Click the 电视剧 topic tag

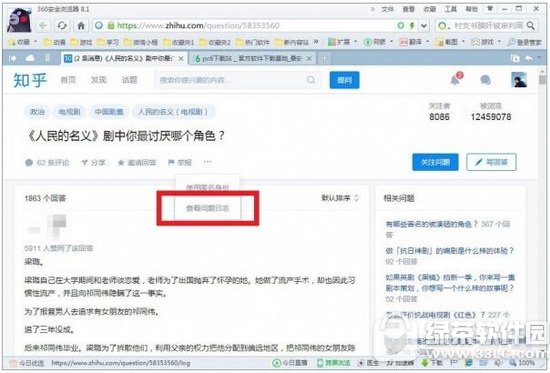tap(69, 112)
